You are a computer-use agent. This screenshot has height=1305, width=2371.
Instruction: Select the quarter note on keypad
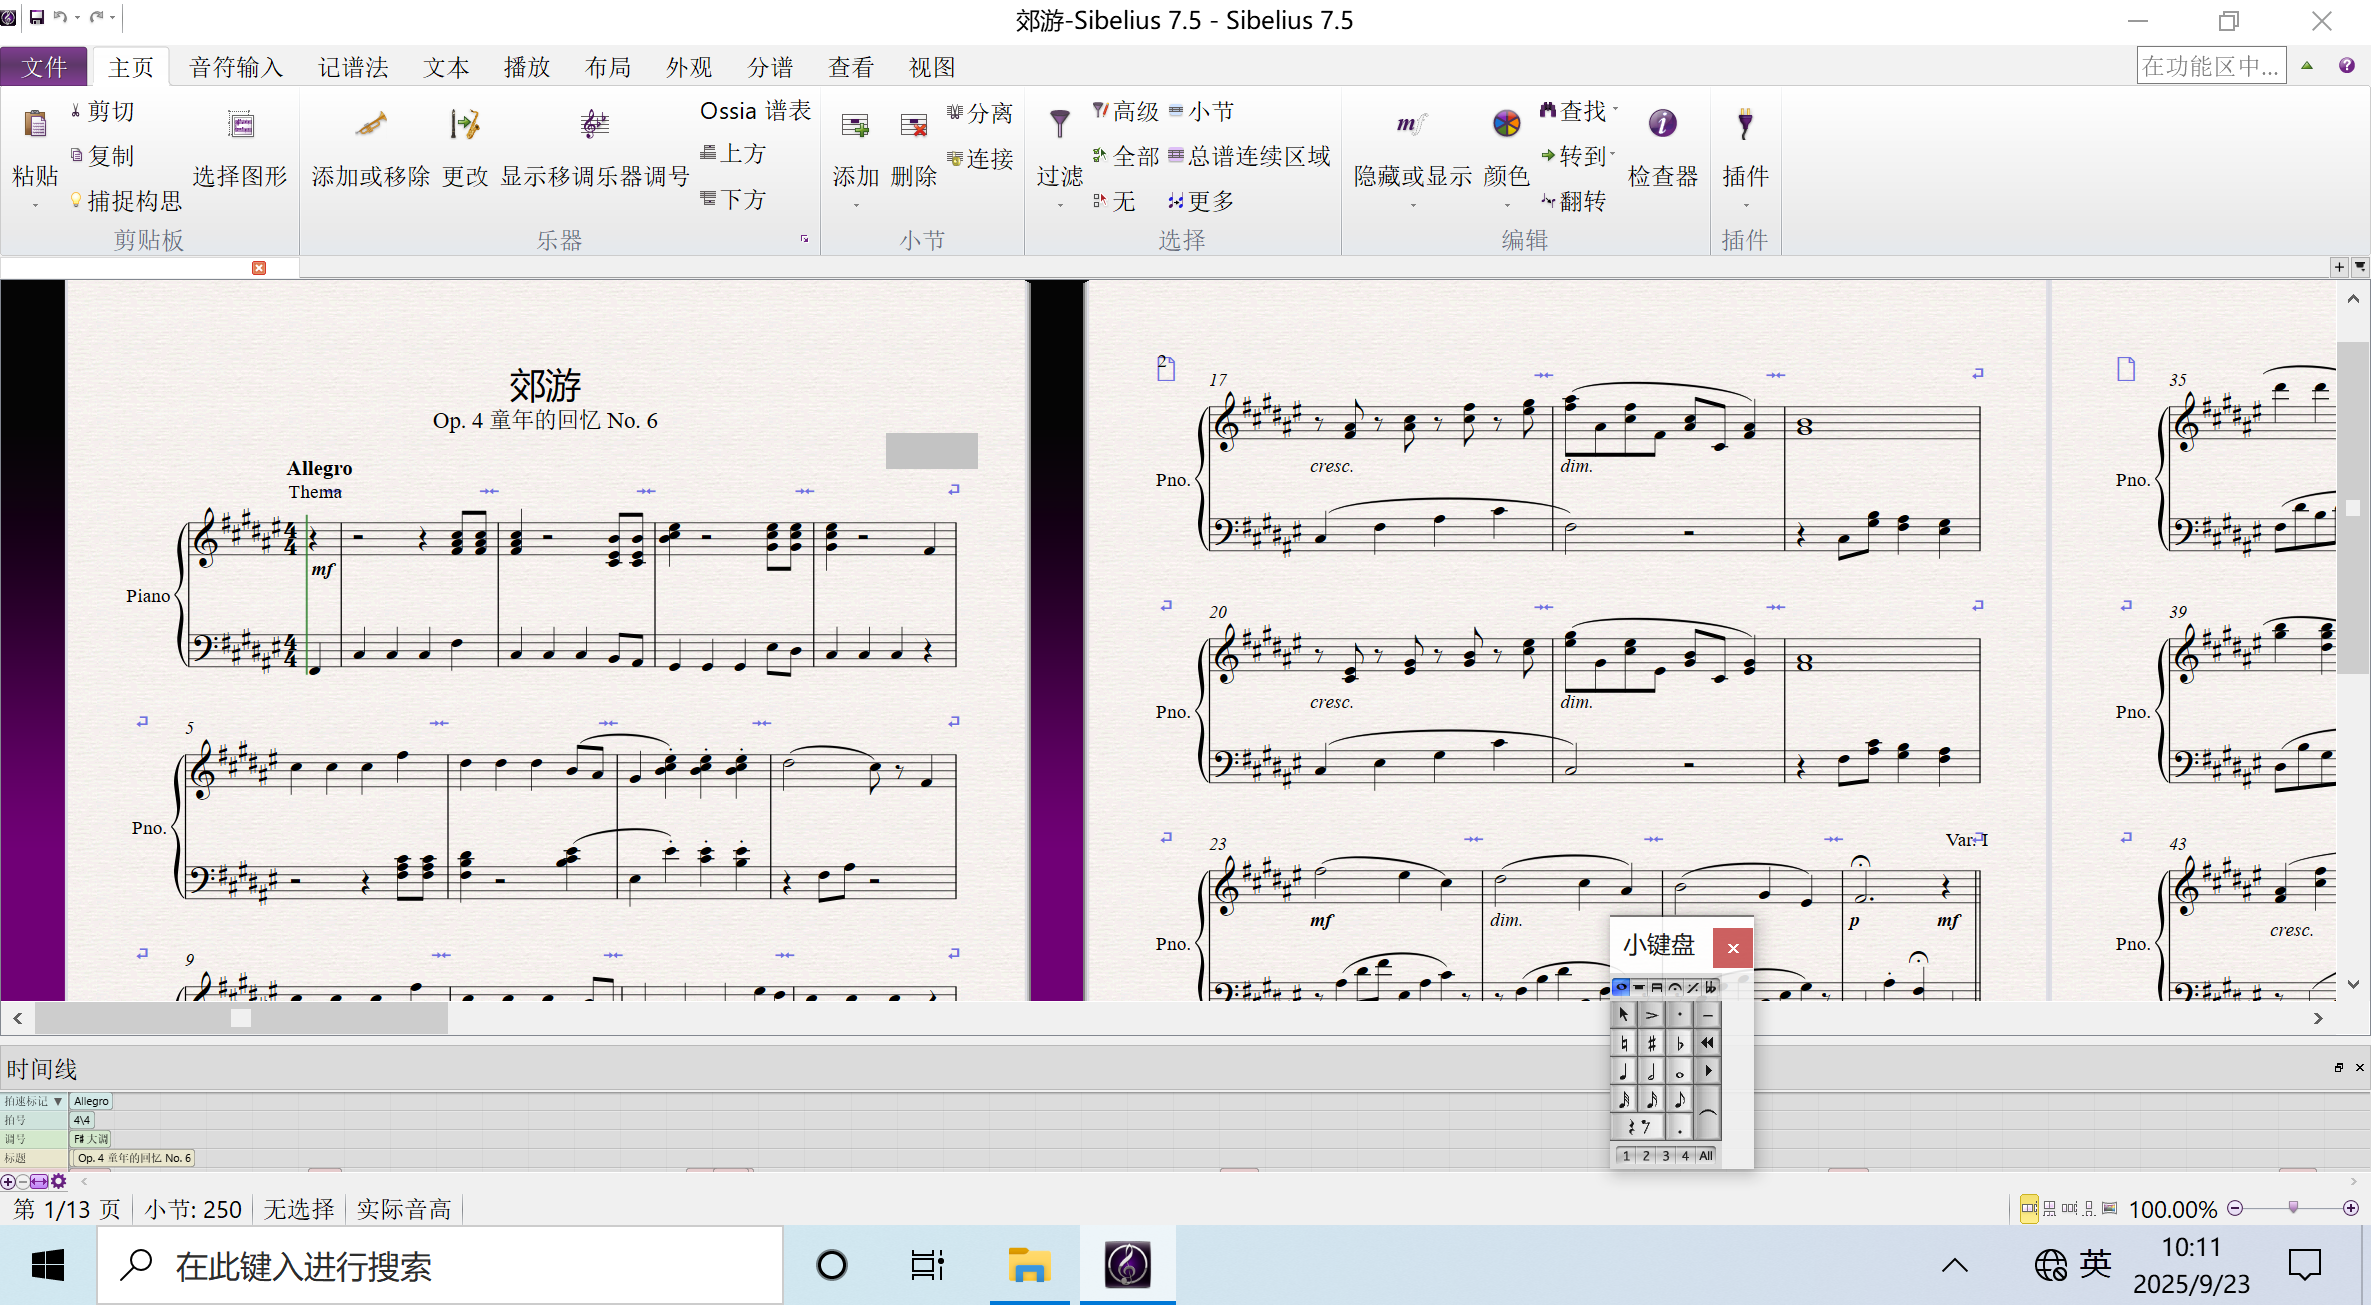[1624, 1071]
